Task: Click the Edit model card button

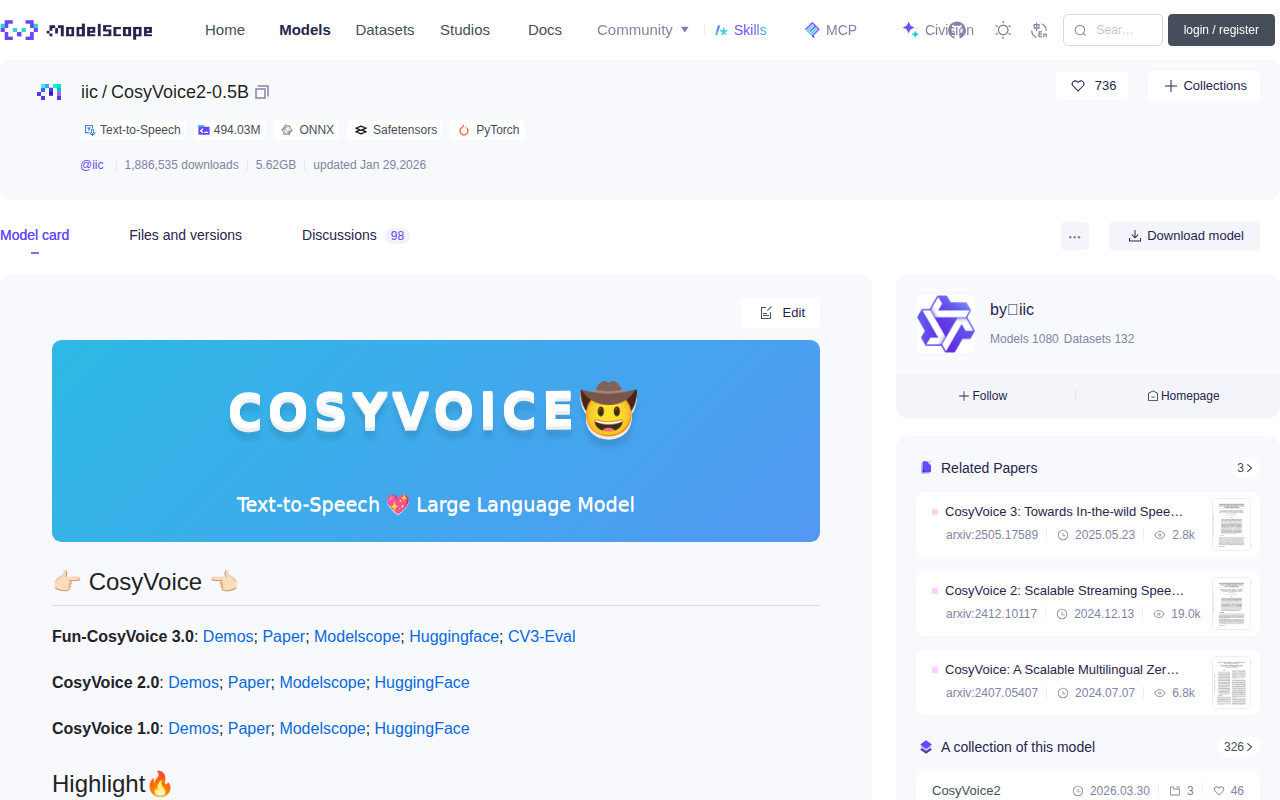Action: point(781,313)
